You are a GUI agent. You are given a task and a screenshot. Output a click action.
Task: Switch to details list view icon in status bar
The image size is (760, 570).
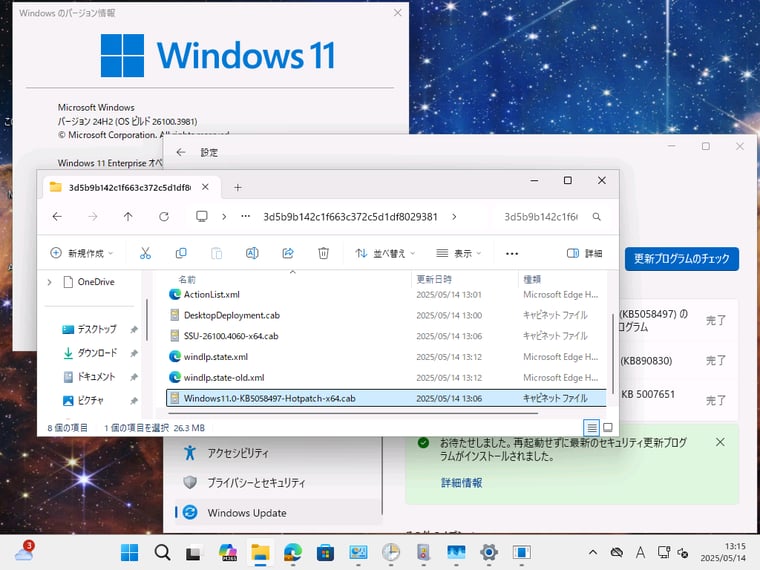(x=591, y=428)
